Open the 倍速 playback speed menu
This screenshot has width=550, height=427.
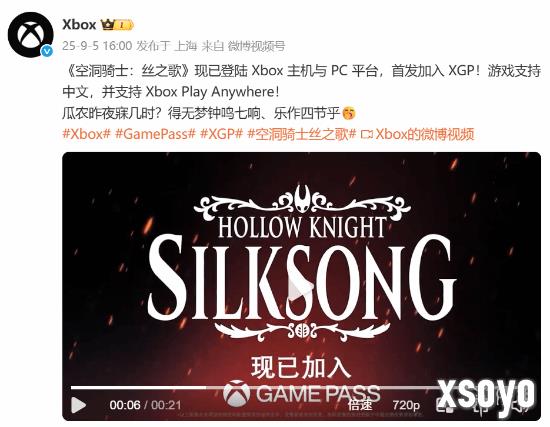coord(360,405)
